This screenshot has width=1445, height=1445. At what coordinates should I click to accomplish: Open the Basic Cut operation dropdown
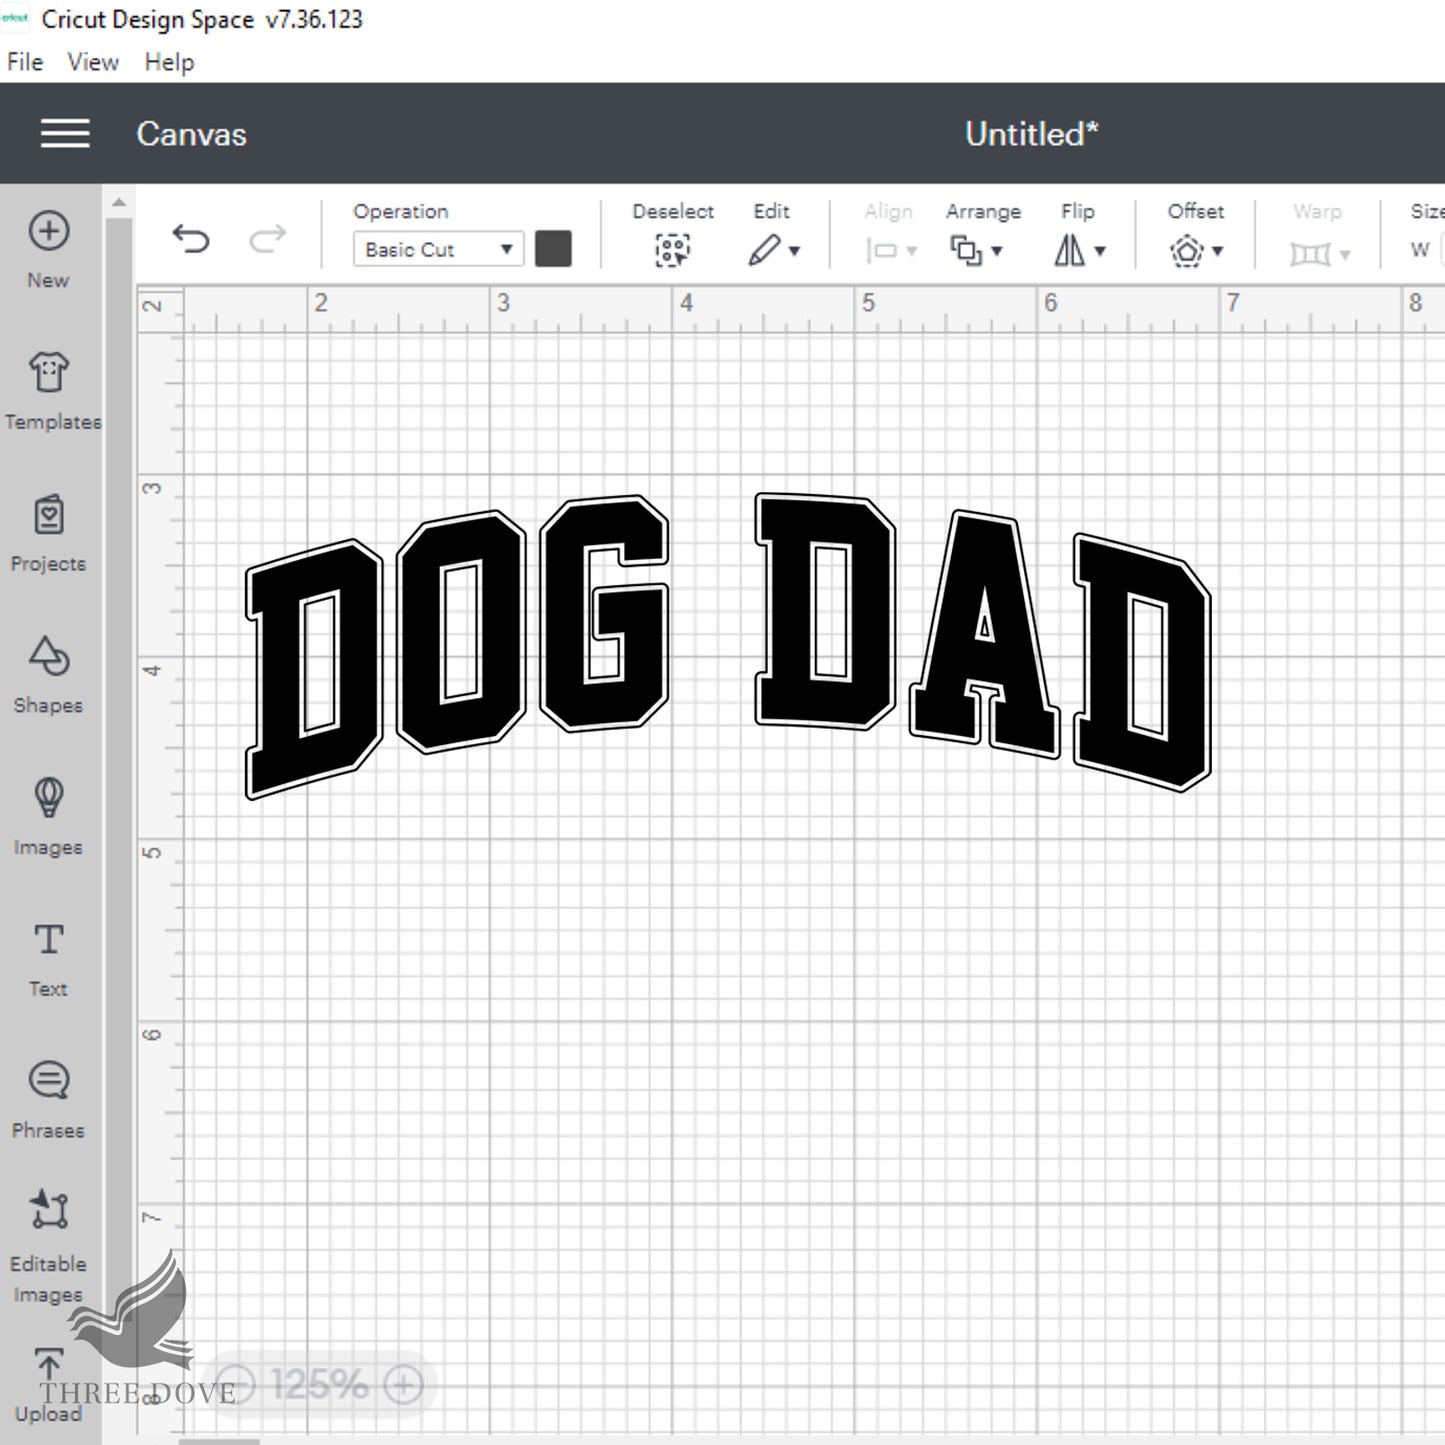click(x=438, y=249)
